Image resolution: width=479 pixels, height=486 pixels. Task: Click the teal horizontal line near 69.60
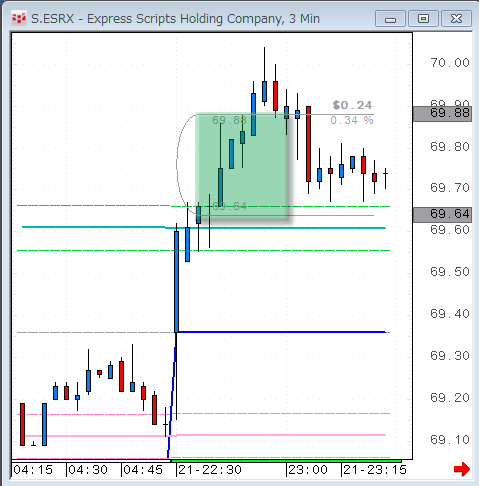pyautogui.click(x=203, y=228)
